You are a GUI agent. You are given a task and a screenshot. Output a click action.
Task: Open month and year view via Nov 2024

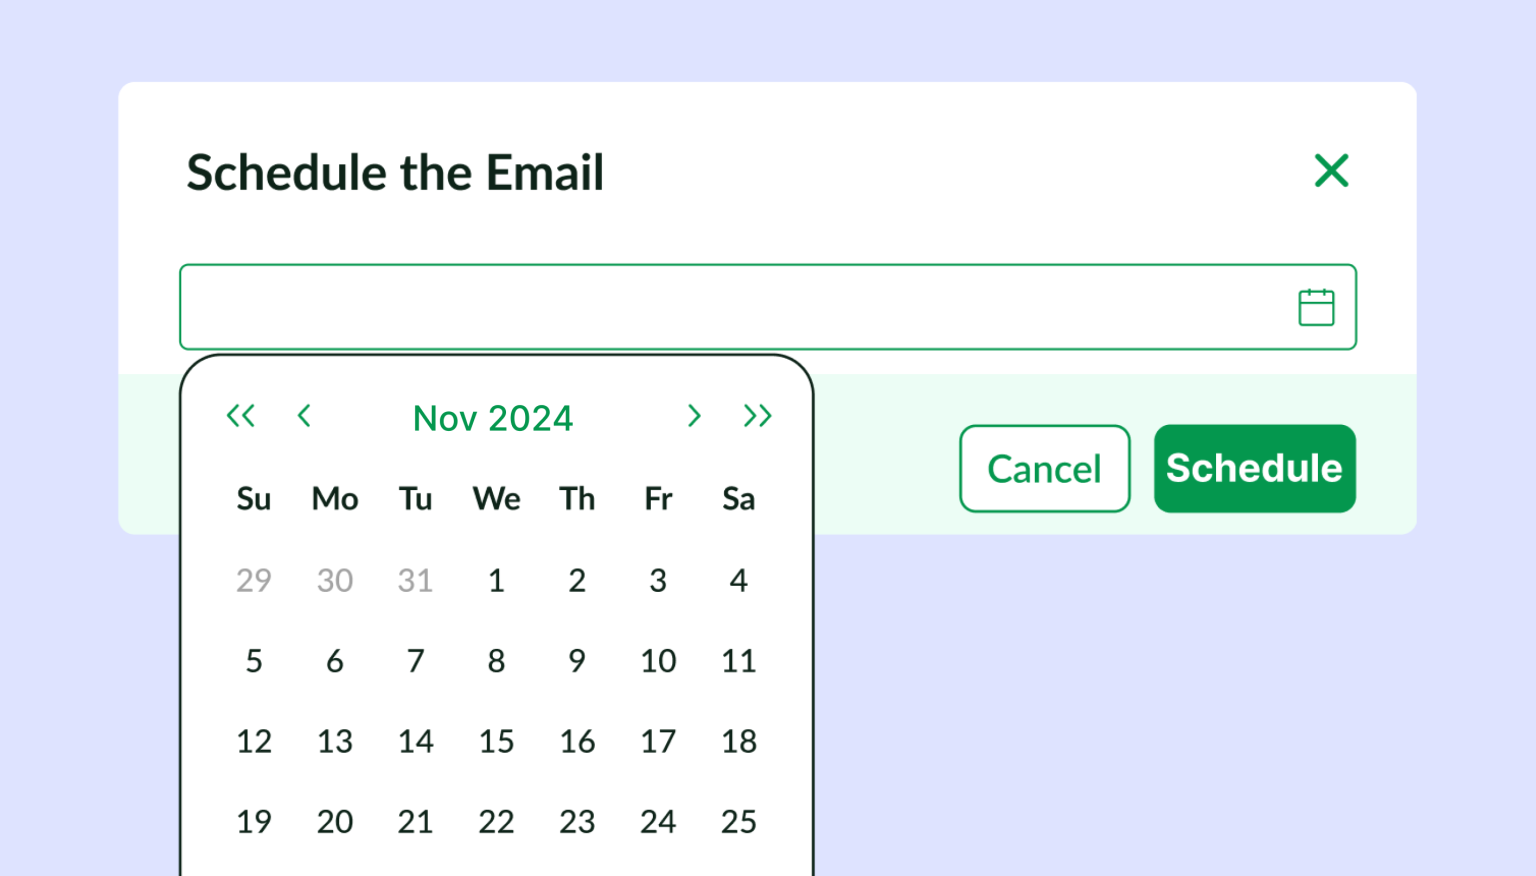(x=492, y=418)
